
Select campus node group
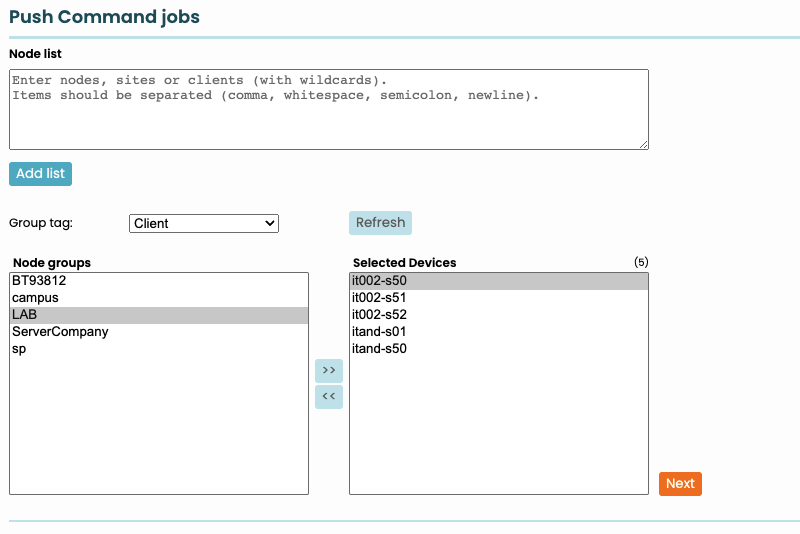(36, 298)
